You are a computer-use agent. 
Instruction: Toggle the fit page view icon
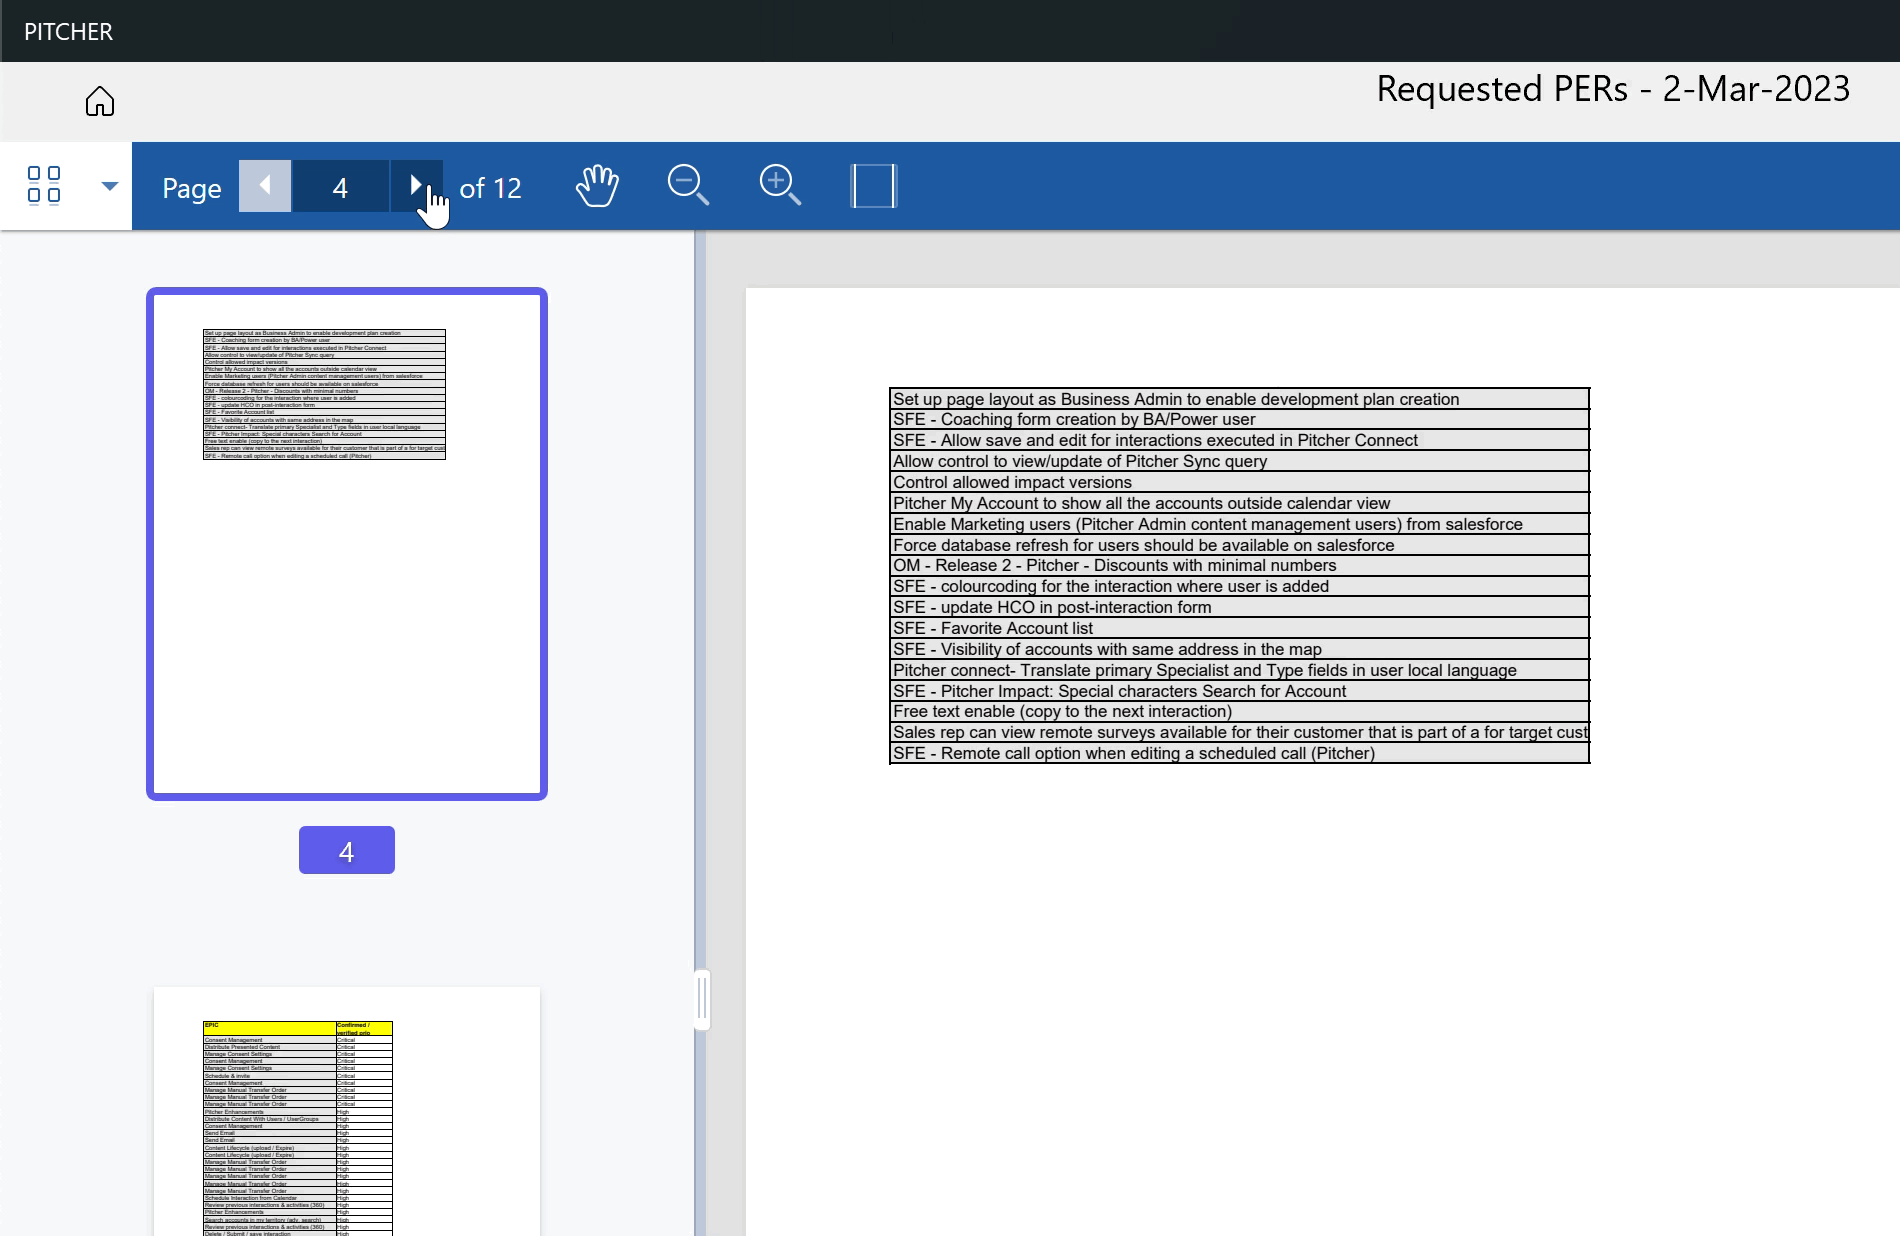point(873,186)
